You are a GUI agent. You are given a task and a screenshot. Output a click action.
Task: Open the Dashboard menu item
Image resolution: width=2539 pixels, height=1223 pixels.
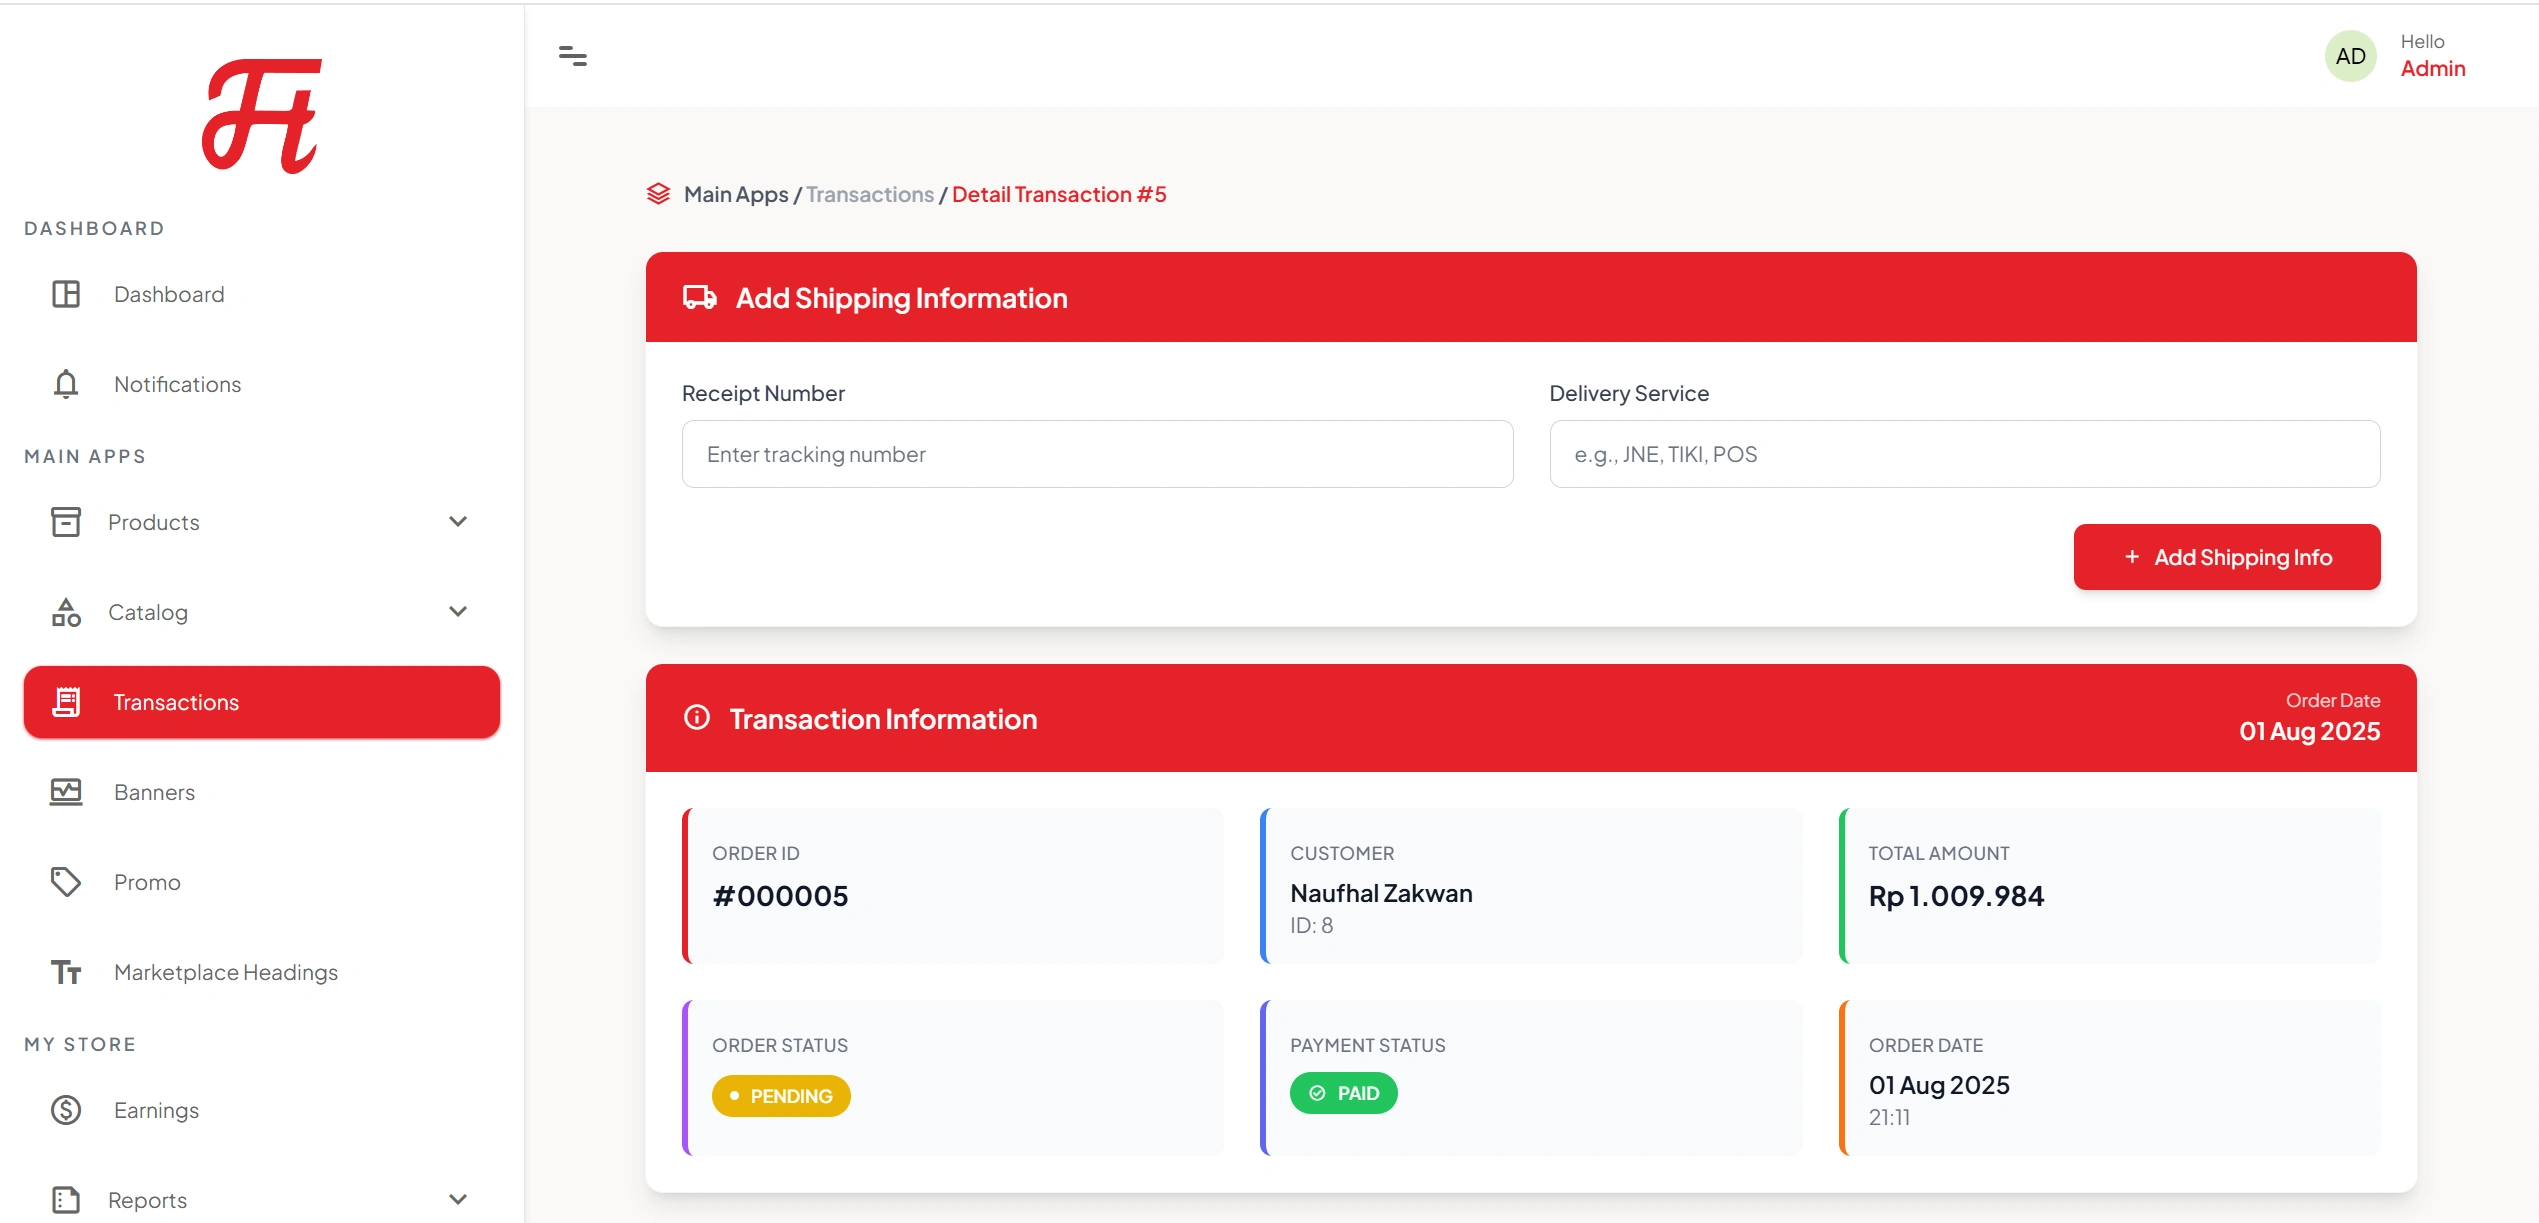tap(169, 294)
